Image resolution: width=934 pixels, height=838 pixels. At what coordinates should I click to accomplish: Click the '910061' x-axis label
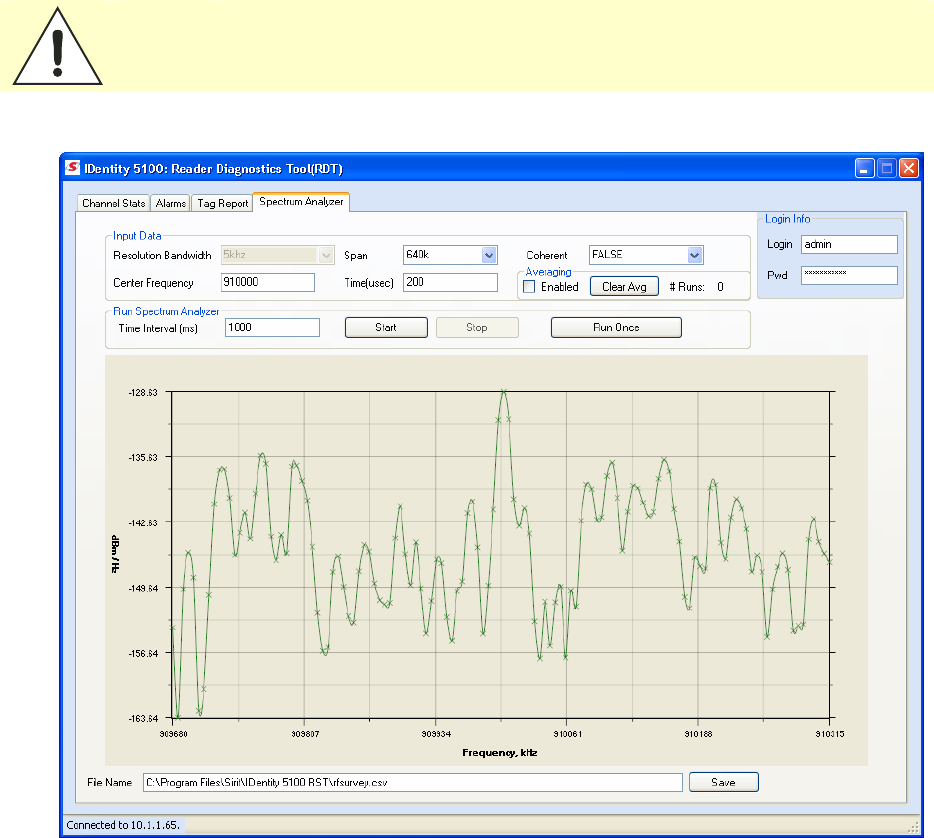(567, 734)
